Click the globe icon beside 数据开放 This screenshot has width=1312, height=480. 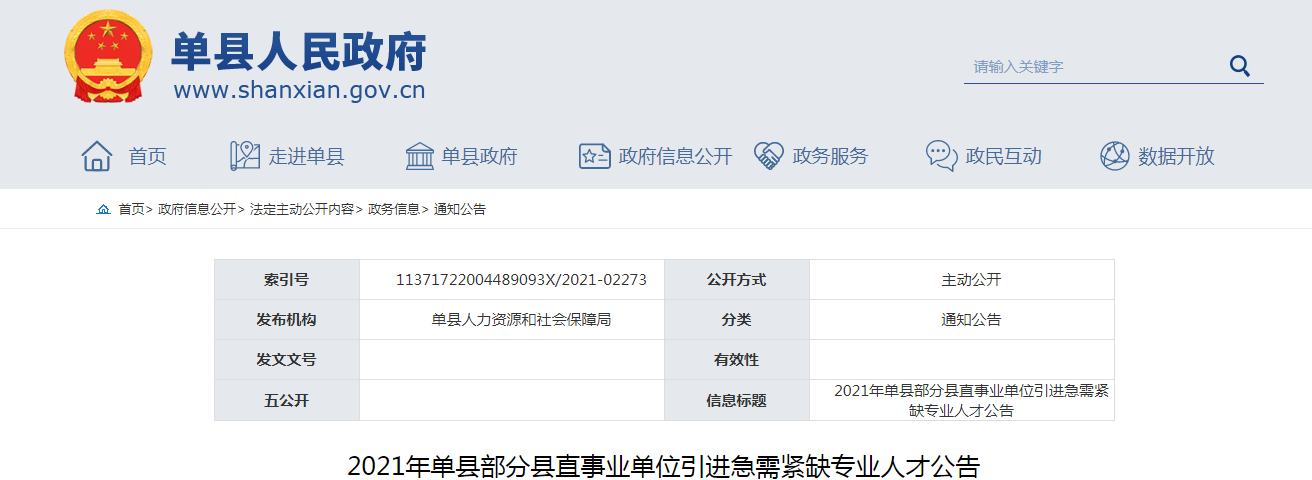coord(1114,156)
